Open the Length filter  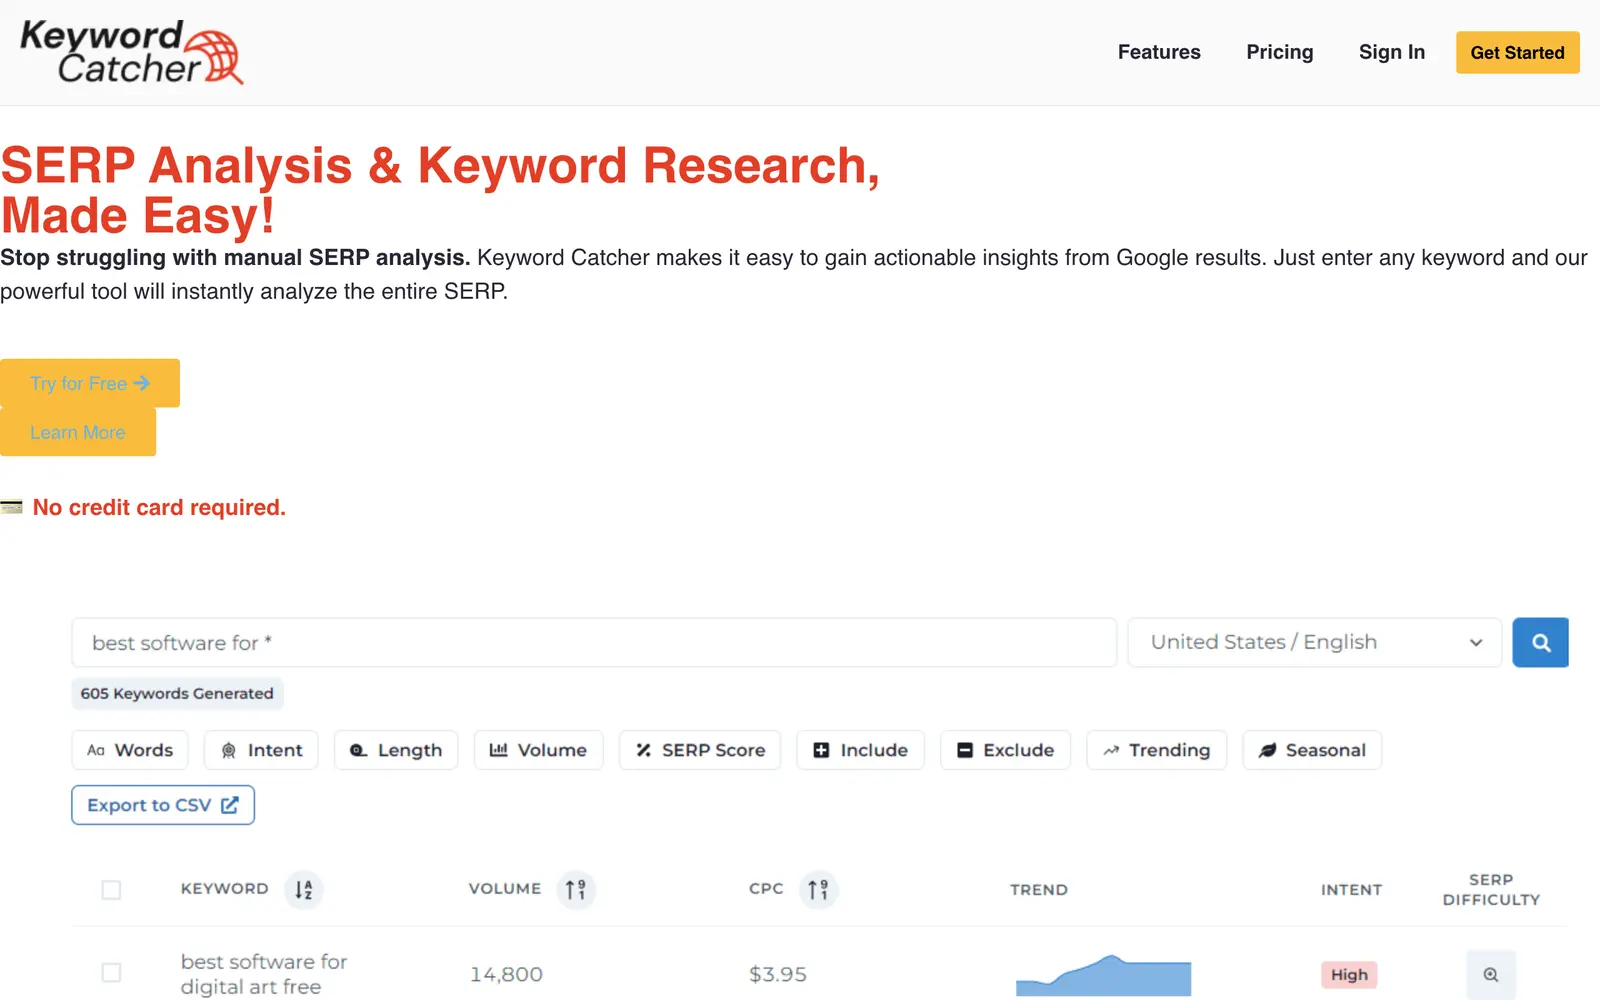point(396,750)
